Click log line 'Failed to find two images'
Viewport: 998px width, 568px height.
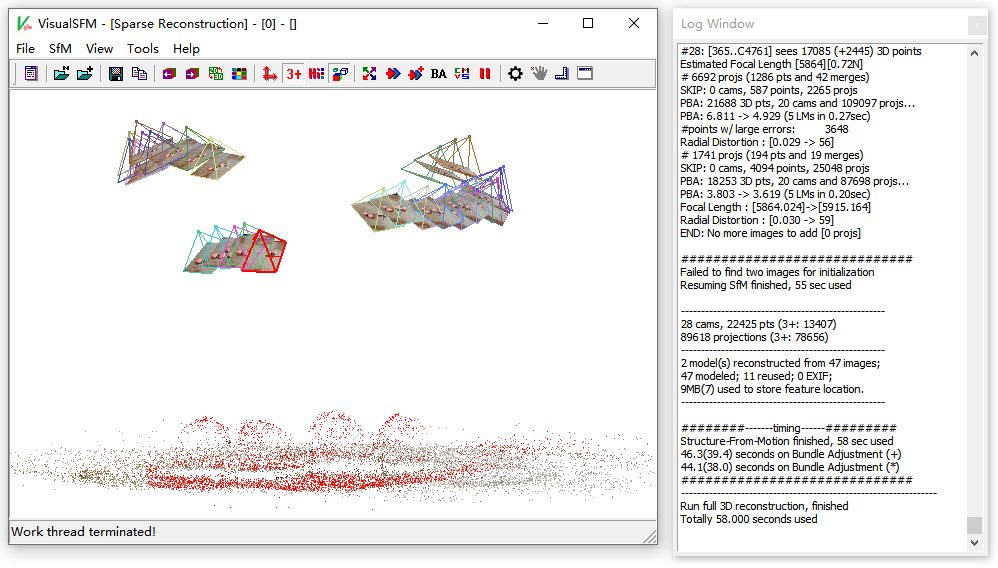pyautogui.click(x=777, y=272)
